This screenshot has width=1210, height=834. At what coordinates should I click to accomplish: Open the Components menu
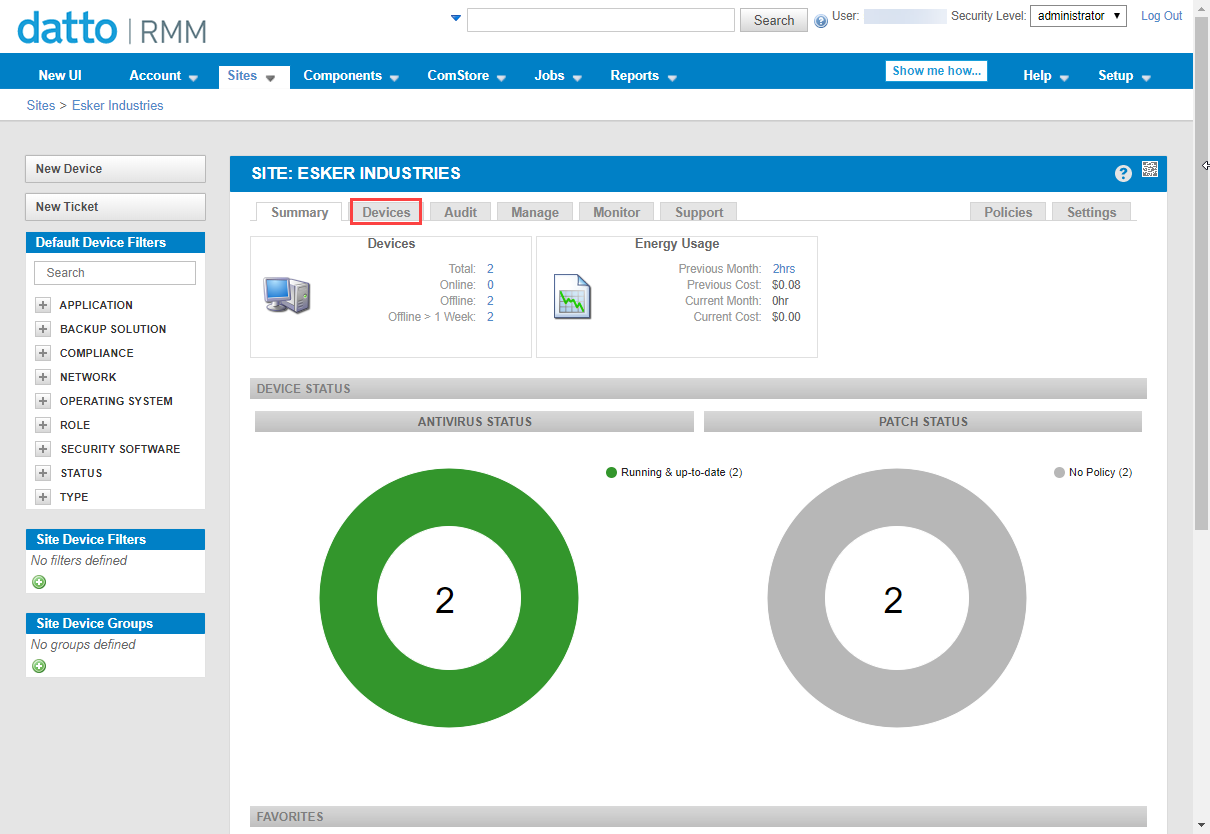[x=351, y=76]
